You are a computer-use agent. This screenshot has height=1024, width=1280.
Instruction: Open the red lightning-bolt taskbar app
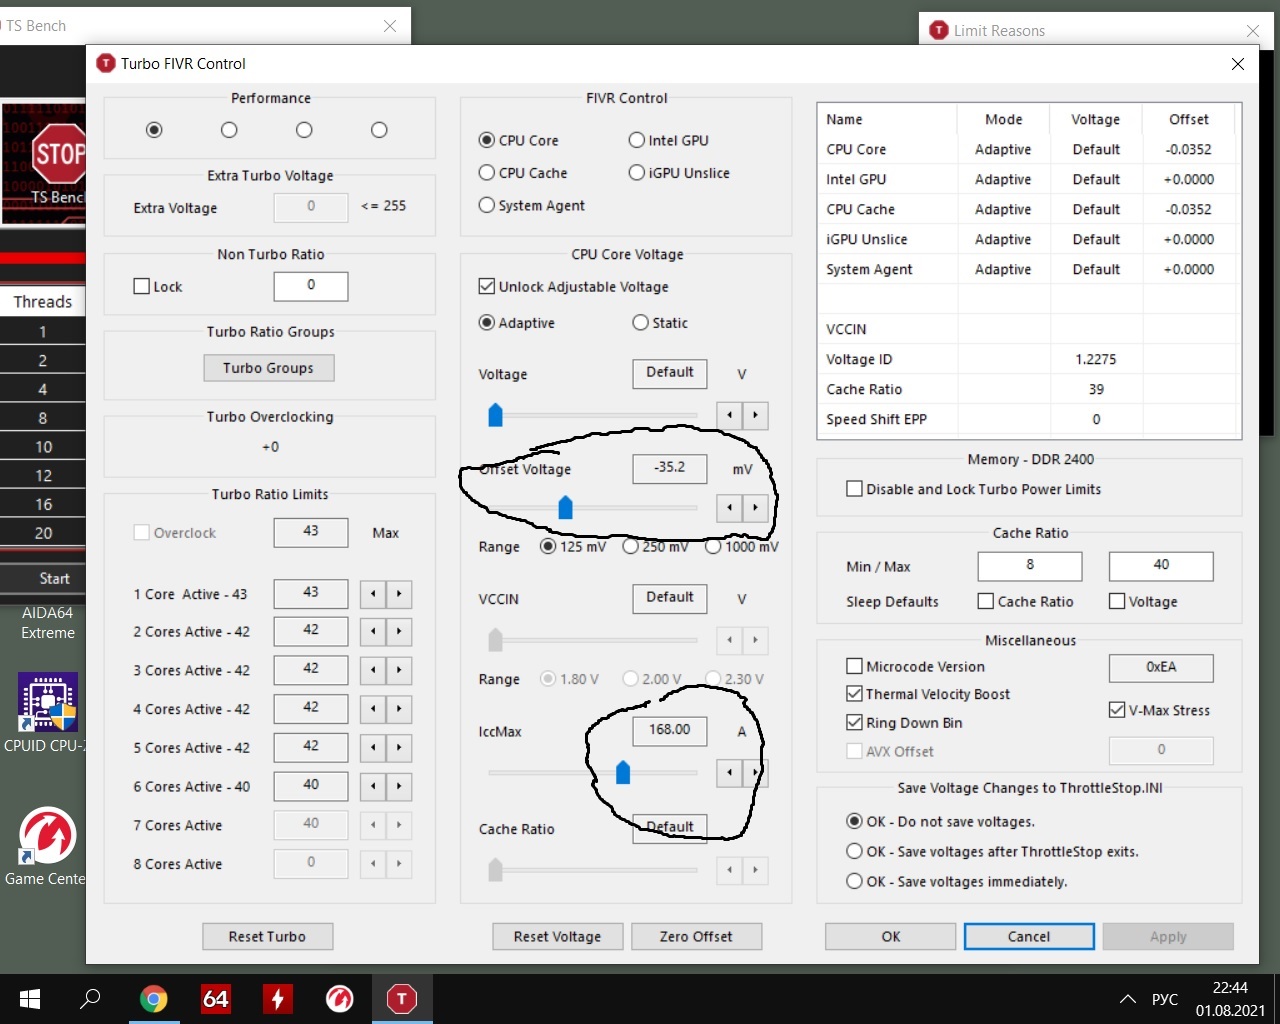click(278, 998)
